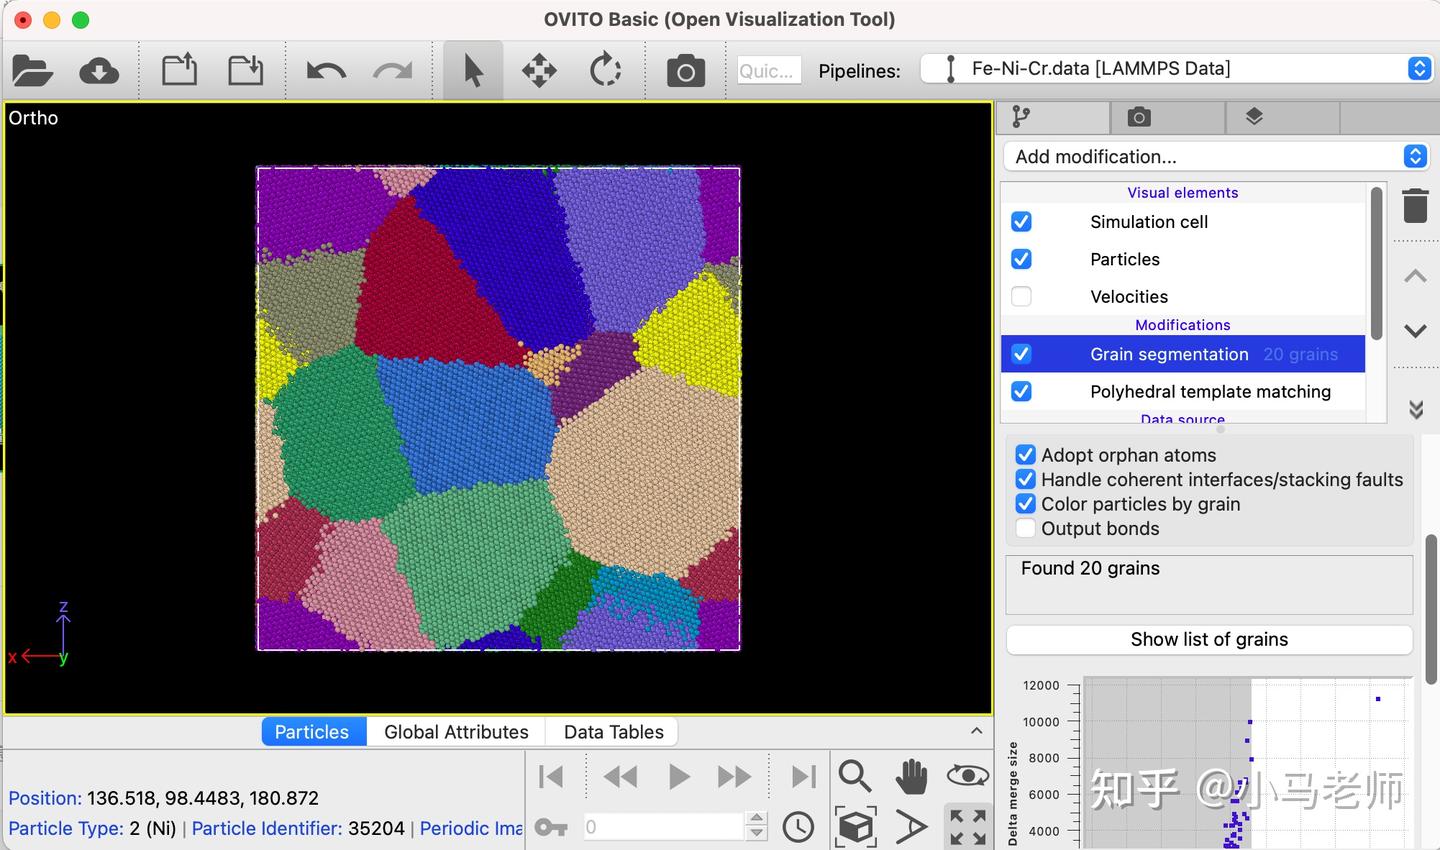The height and width of the screenshot is (850, 1440).
Task: Collapse the data inspector panel chevron
Action: (x=976, y=731)
